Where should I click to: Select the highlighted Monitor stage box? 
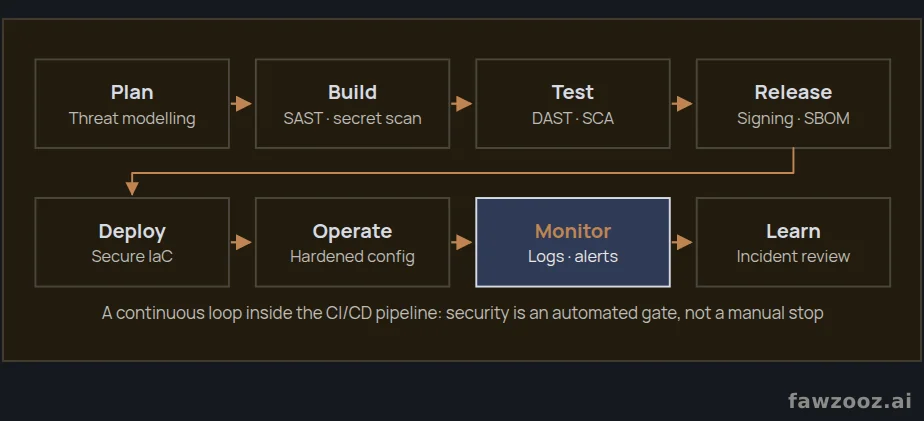point(573,242)
